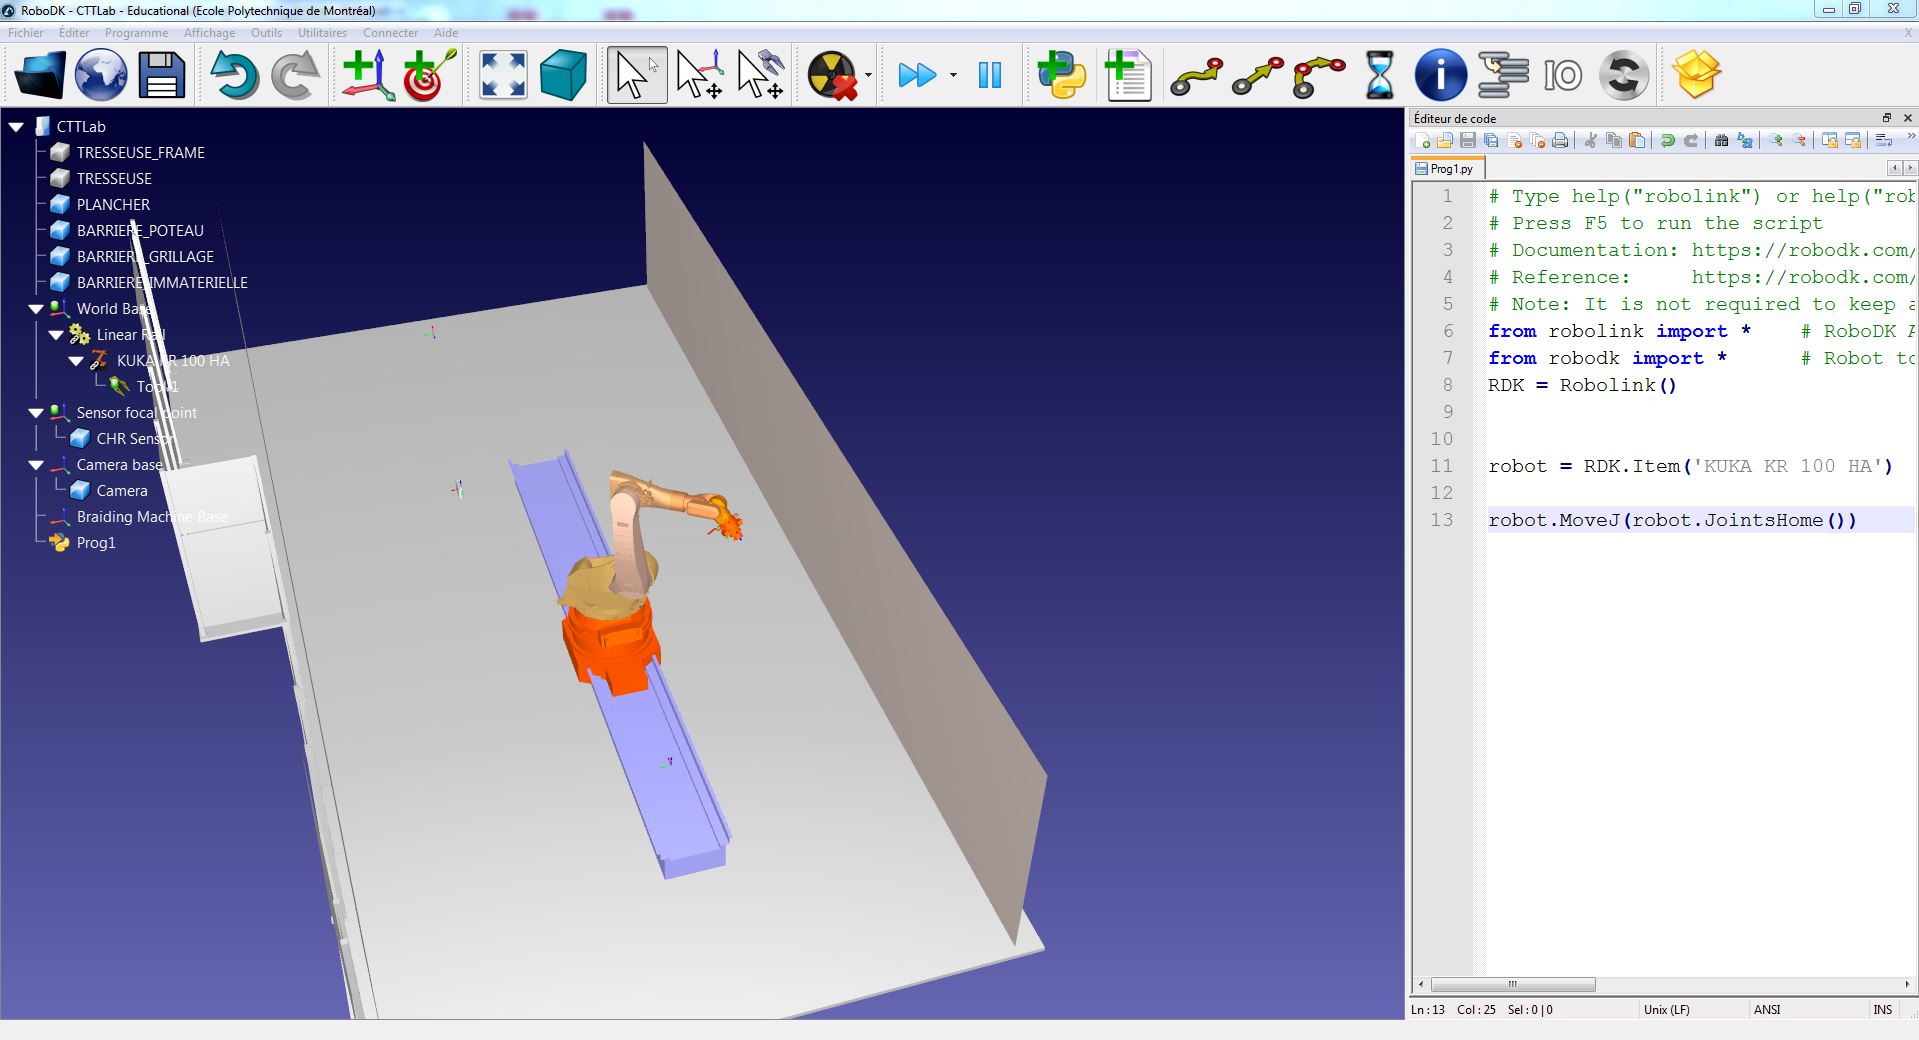The width and height of the screenshot is (1919, 1040).
Task: Toggle the isometric view cube button
Action: [563, 75]
